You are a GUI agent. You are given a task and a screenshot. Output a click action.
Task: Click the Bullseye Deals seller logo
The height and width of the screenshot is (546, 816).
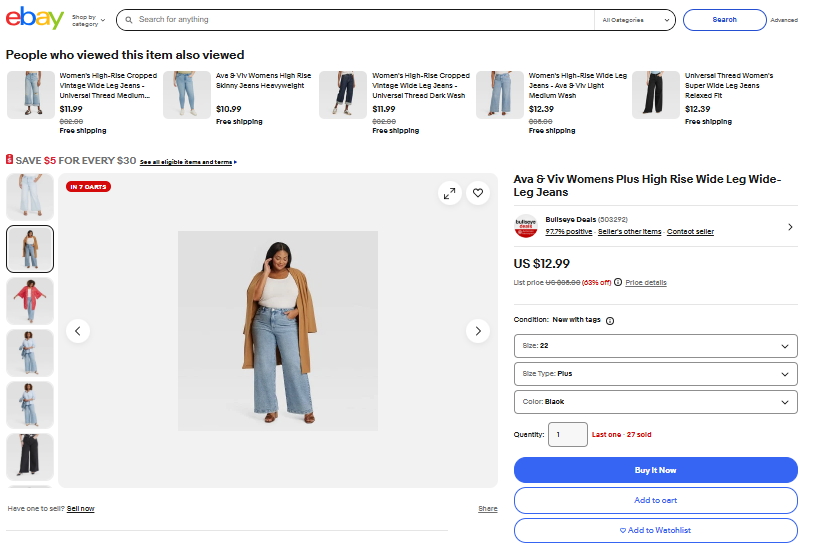pos(526,226)
